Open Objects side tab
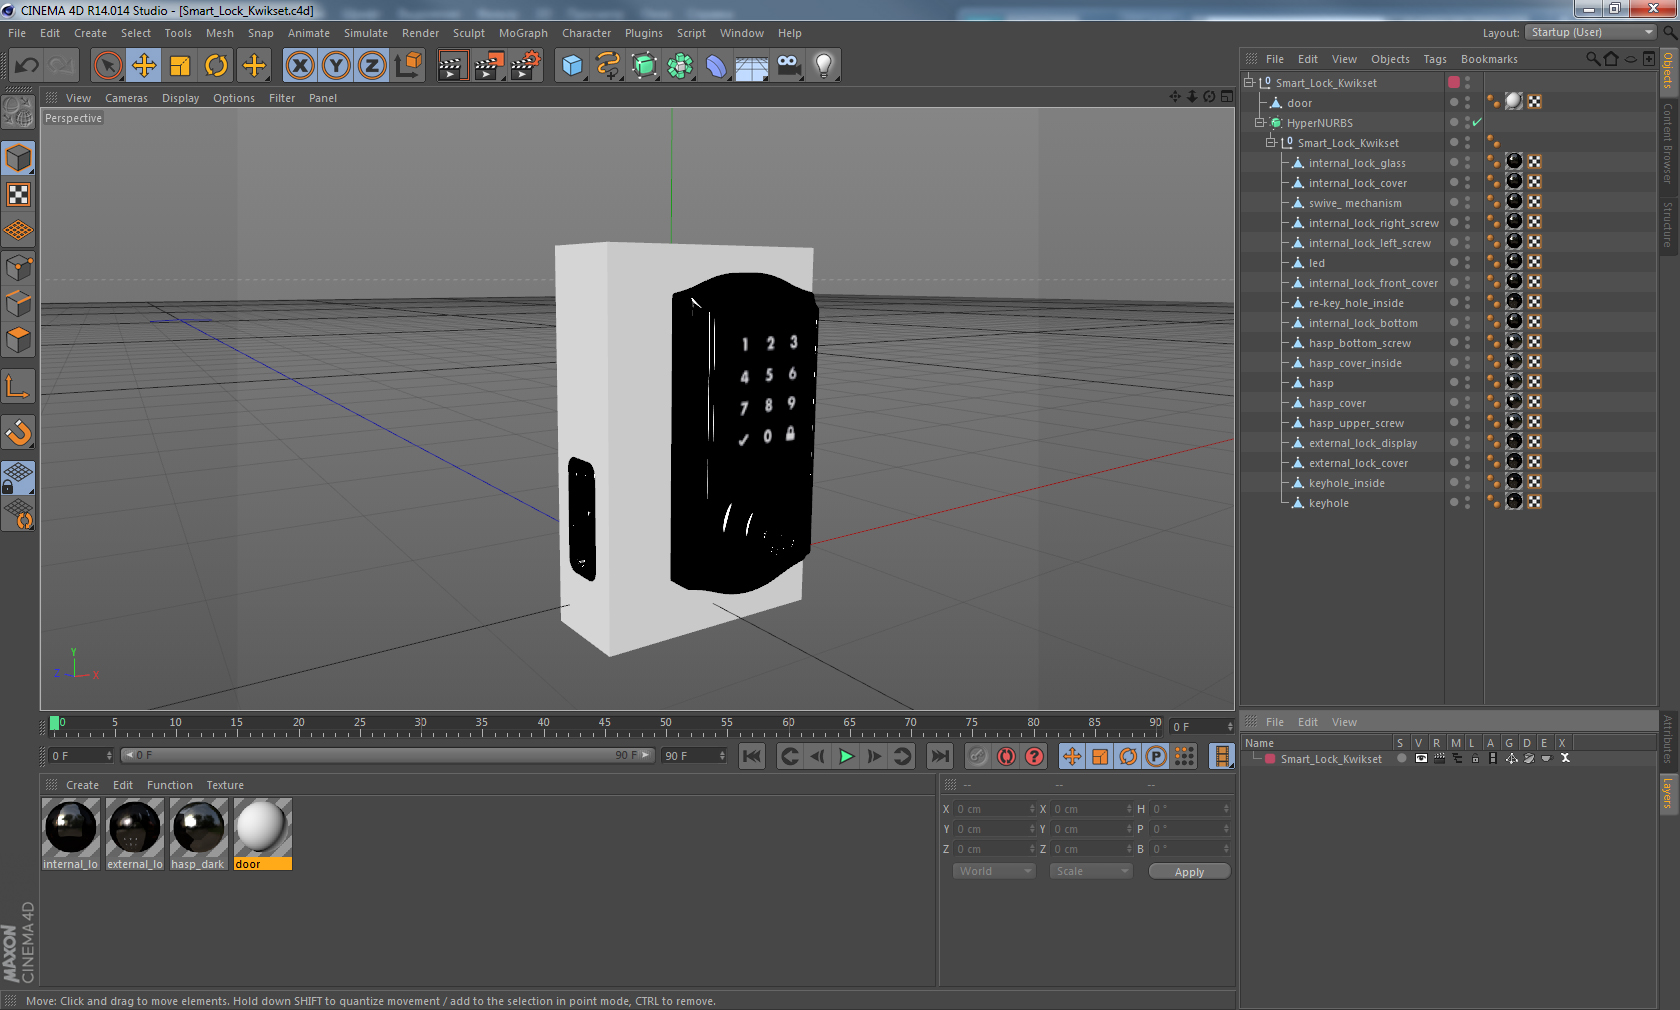This screenshot has height=1010, width=1680. click(1669, 70)
